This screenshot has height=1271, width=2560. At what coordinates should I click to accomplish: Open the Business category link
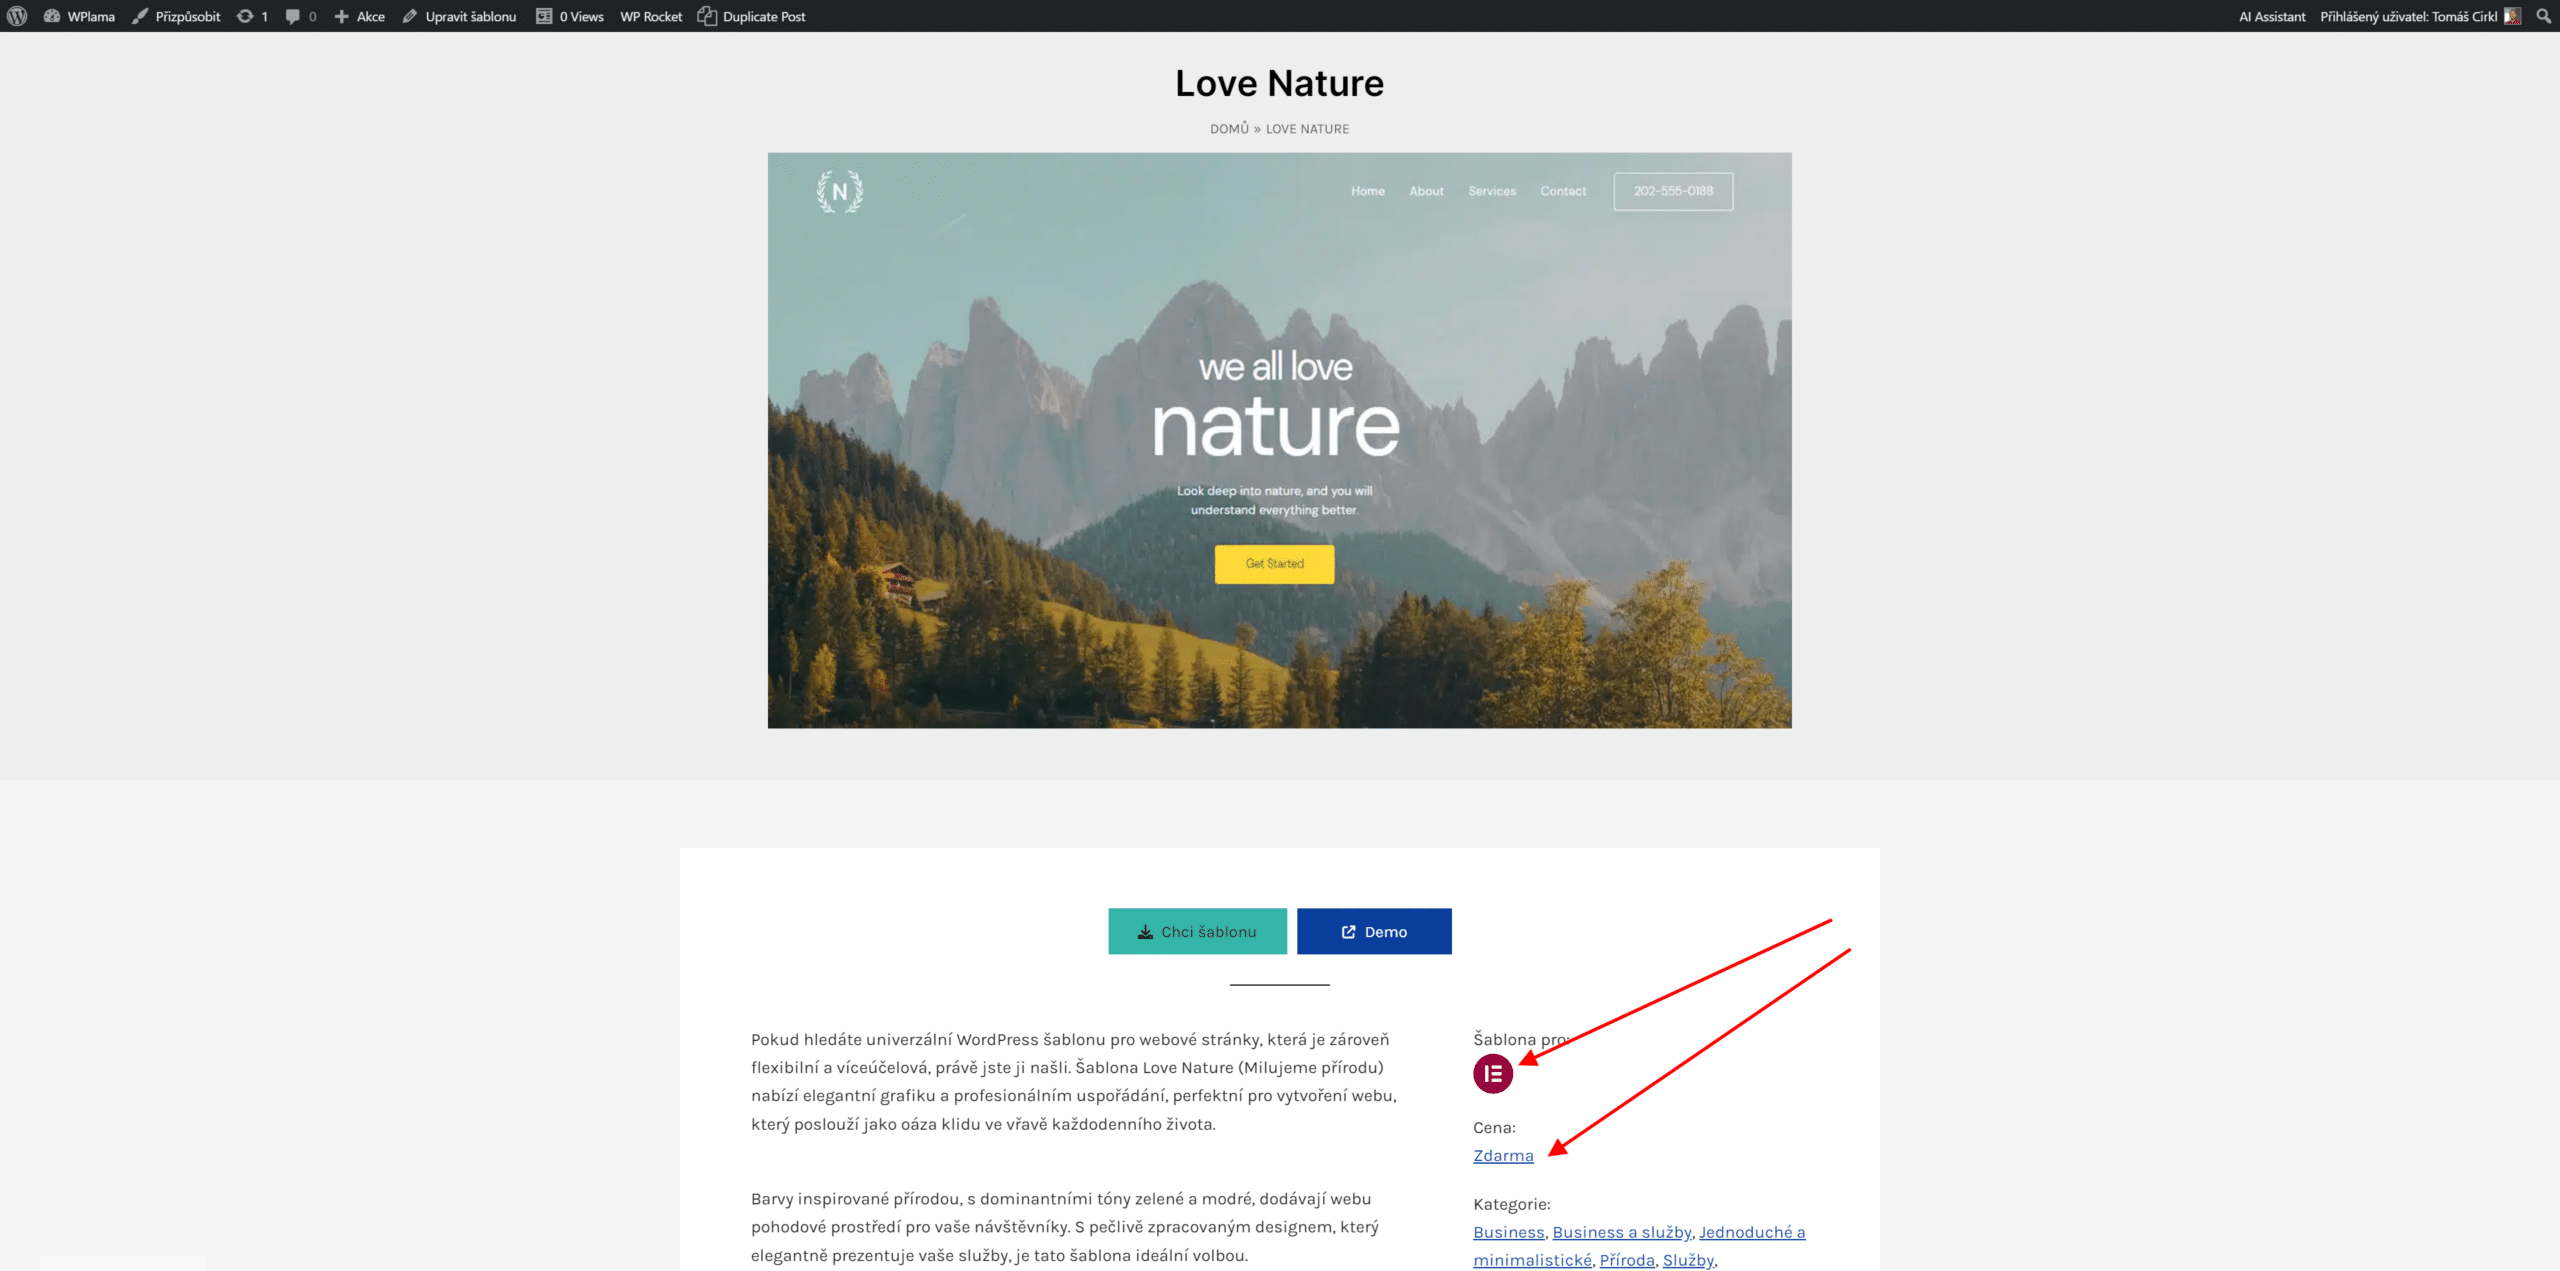click(x=1509, y=1232)
